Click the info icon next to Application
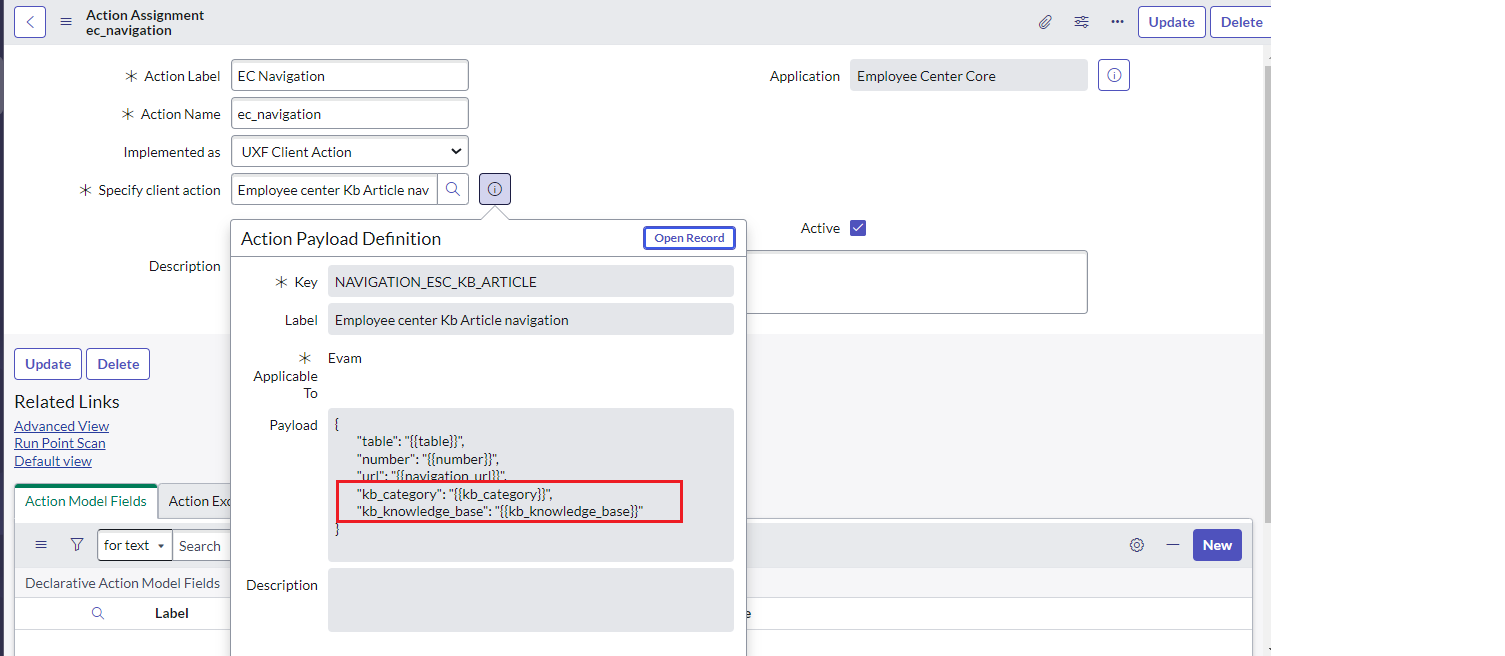This screenshot has height=656, width=1505. 1114,75
